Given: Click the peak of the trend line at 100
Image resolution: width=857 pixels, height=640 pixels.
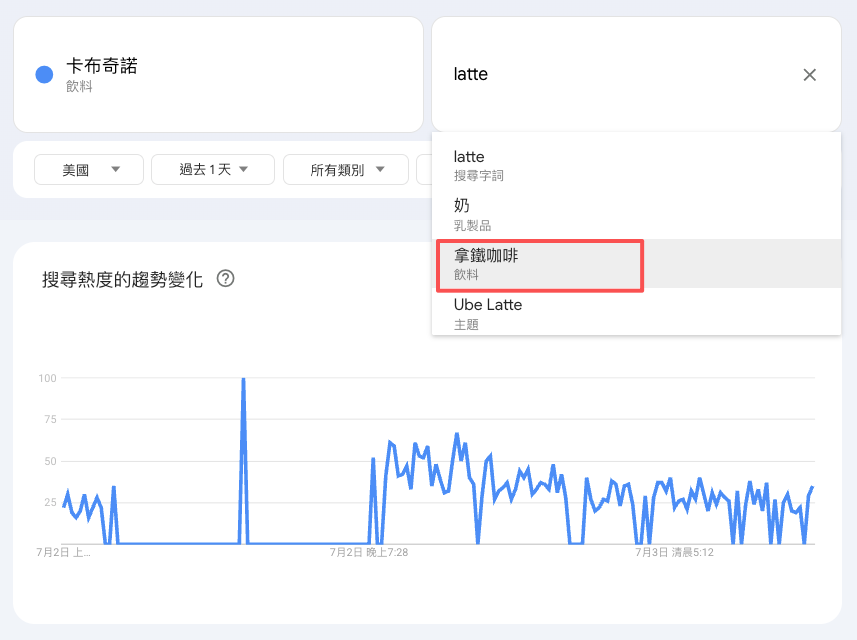Looking at the screenshot, I should tap(243, 379).
